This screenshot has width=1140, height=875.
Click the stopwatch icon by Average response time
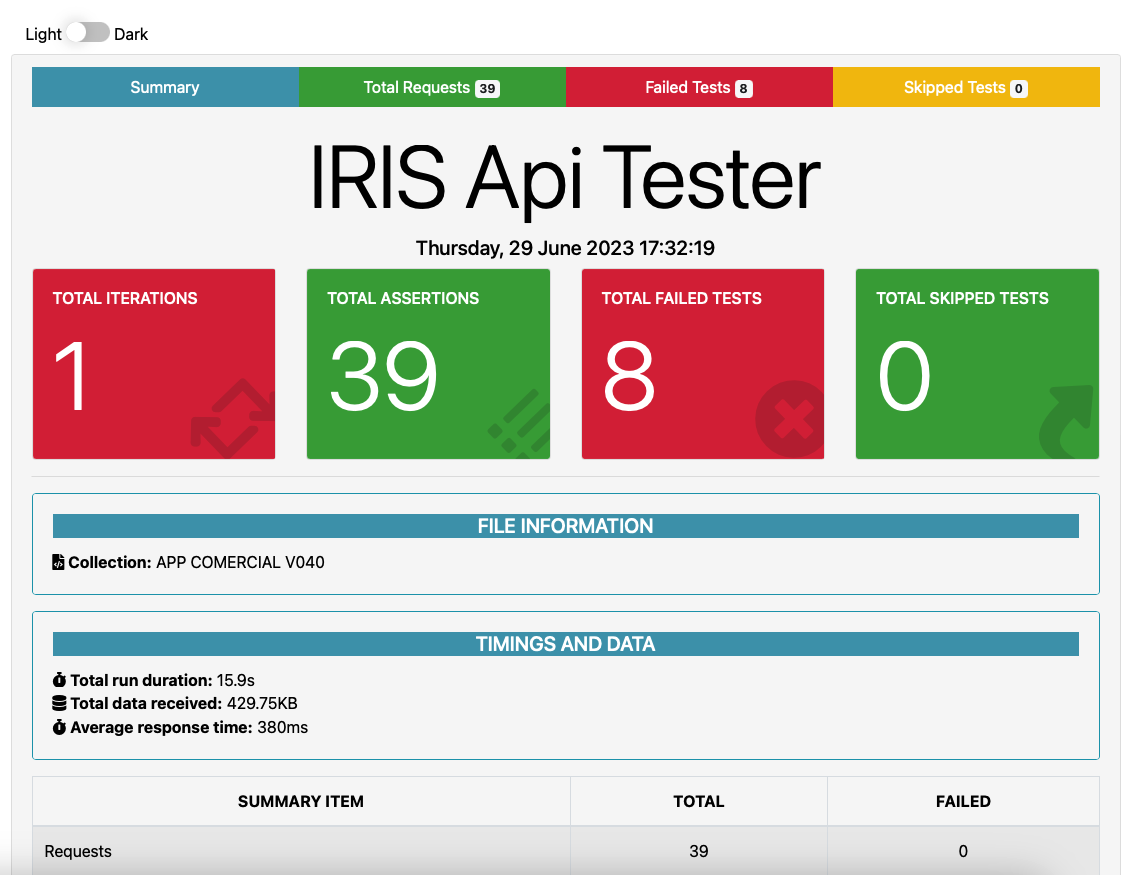59,728
